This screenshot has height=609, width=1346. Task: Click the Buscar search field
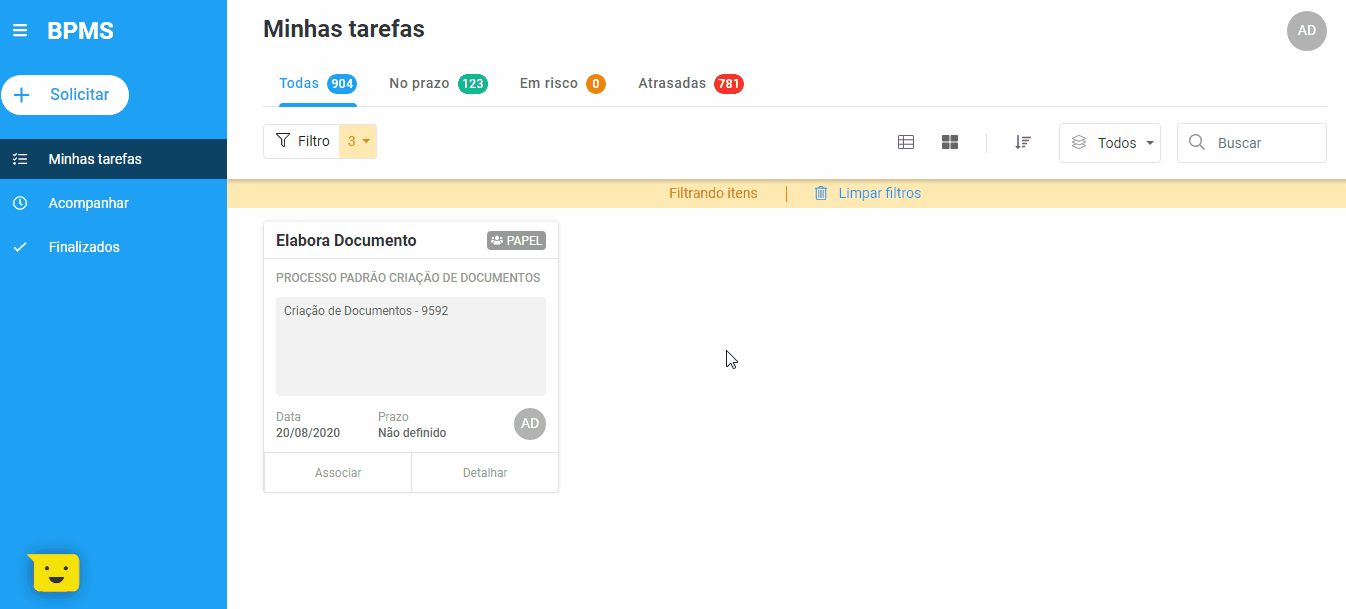tap(1252, 143)
